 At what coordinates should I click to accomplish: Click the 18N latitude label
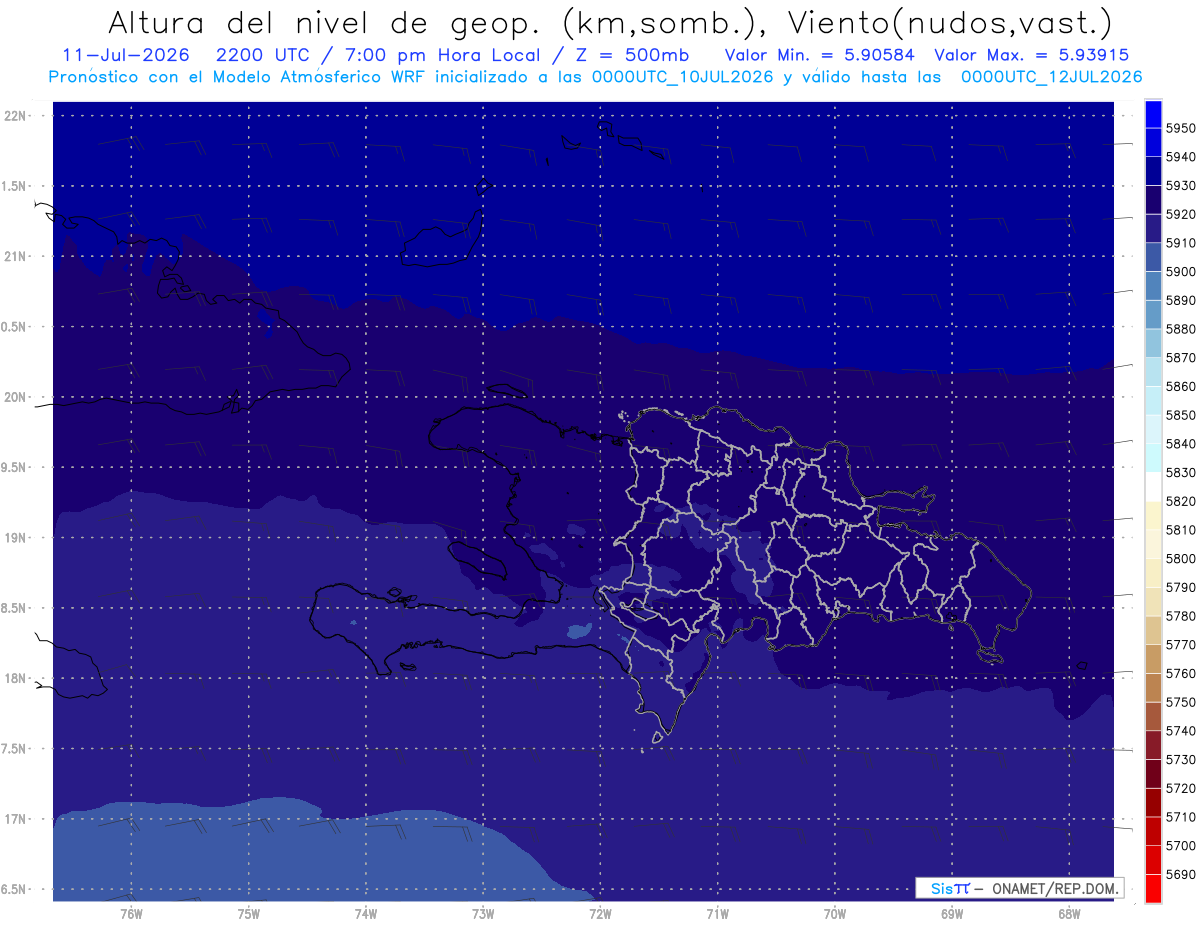click(x=15, y=678)
